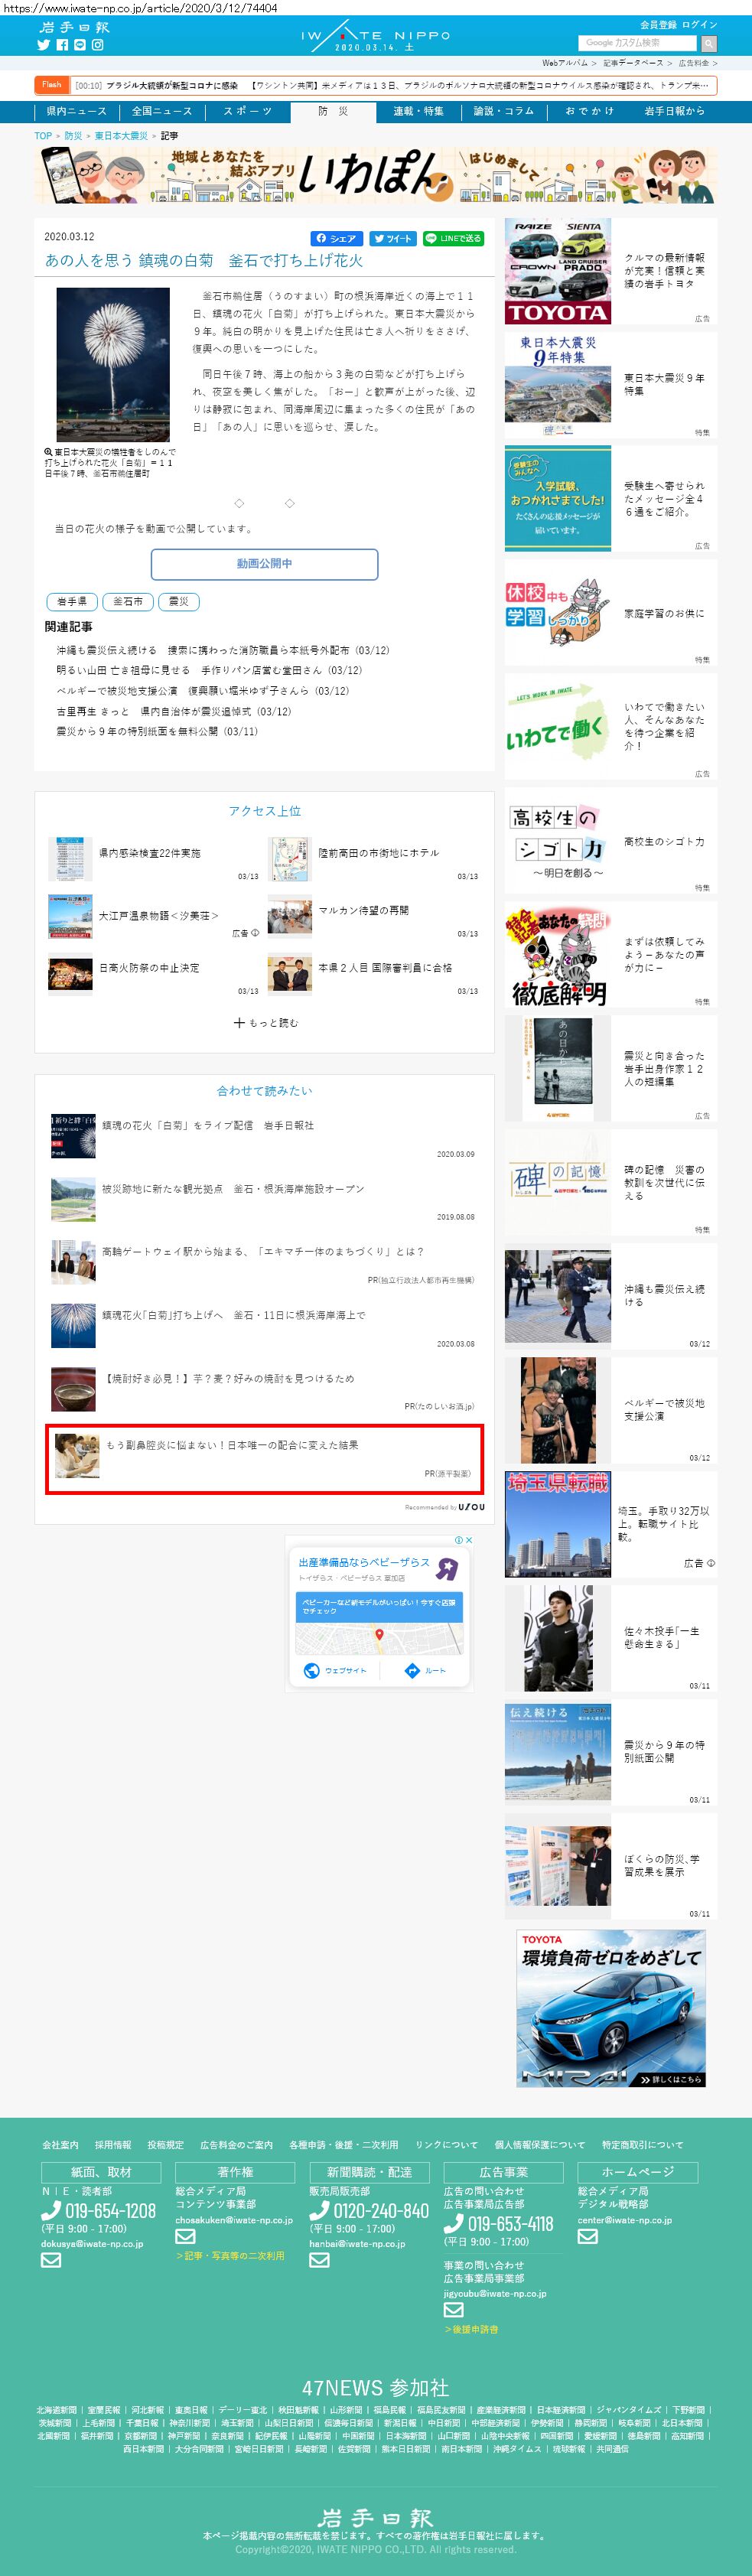This screenshot has height=2576, width=752.
Task: Open the 東日本大震災9年特集 sidebar thumbnail
Action: click(x=558, y=385)
